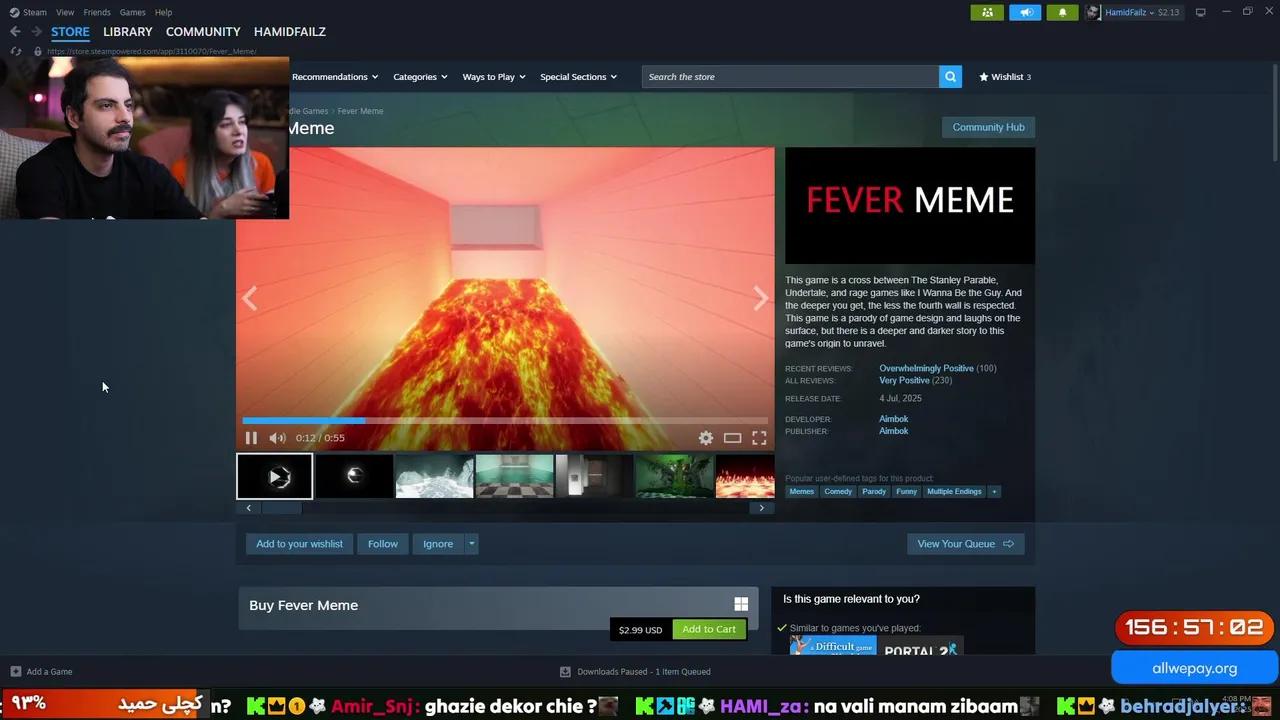
Task: Switch to the LIBRARY tab
Action: (x=128, y=32)
